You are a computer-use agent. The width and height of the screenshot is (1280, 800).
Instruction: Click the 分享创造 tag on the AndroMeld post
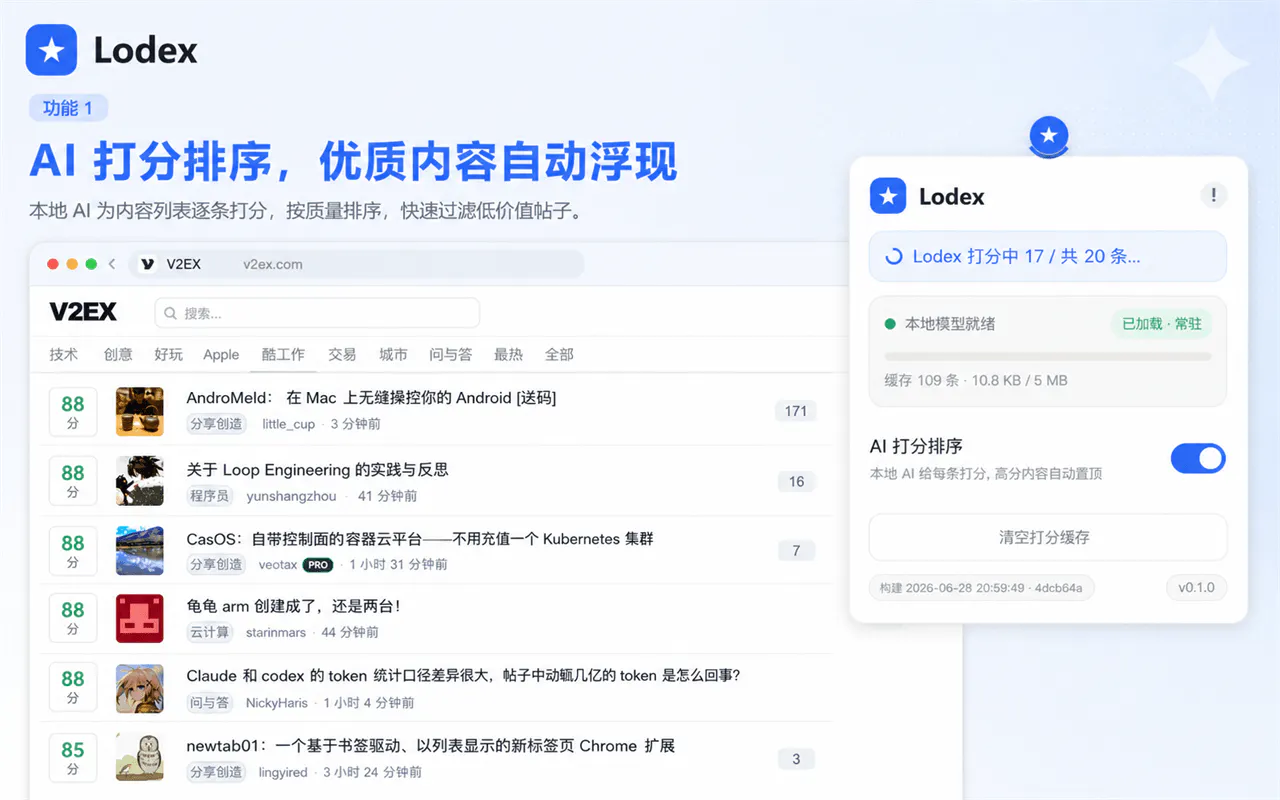216,424
